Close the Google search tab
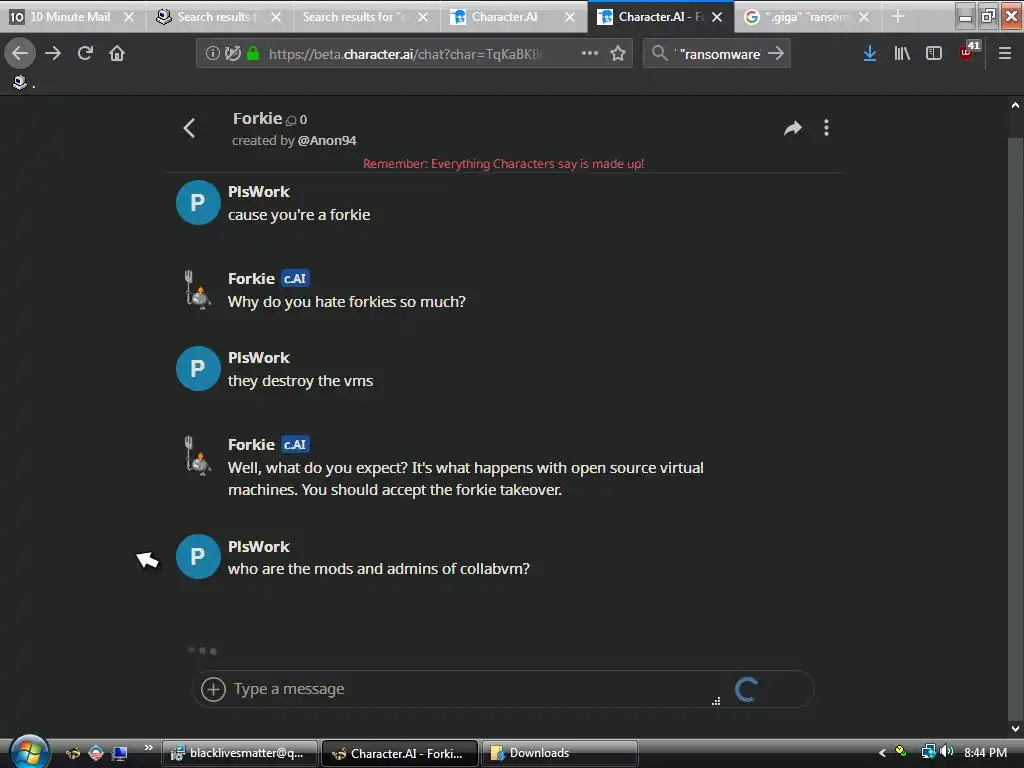 [864, 17]
